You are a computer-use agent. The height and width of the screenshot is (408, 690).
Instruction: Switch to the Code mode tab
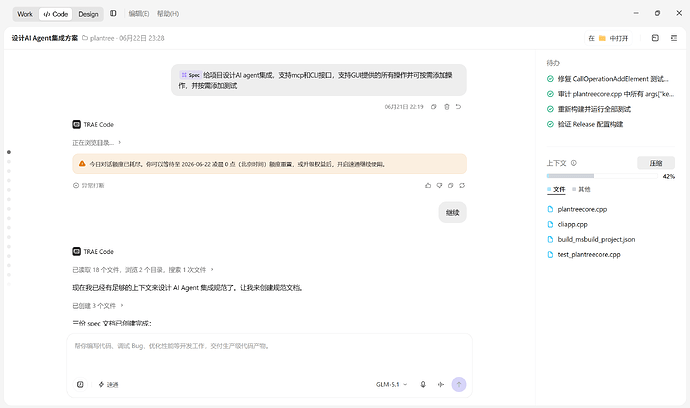tap(56, 14)
